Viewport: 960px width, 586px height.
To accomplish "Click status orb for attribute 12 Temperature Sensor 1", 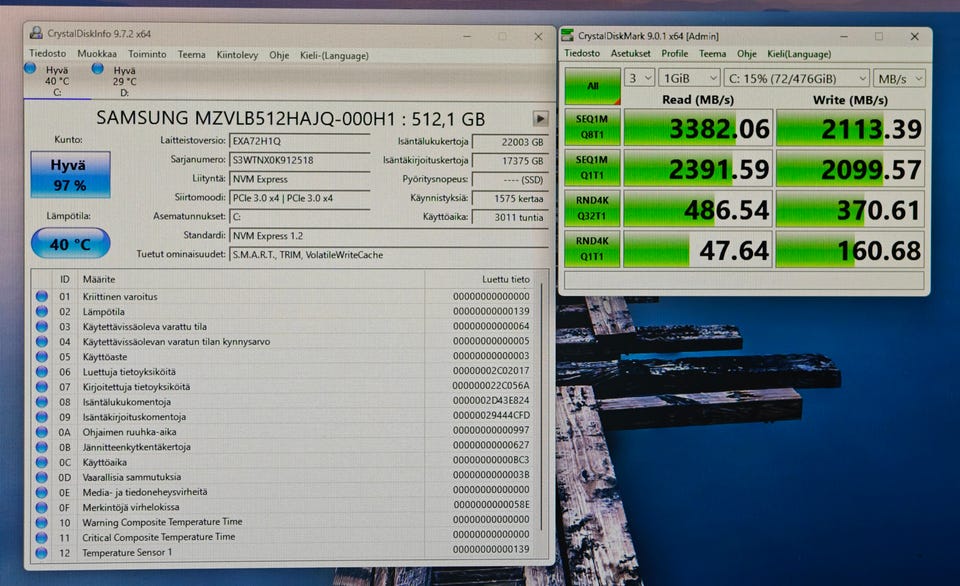I will [x=42, y=551].
